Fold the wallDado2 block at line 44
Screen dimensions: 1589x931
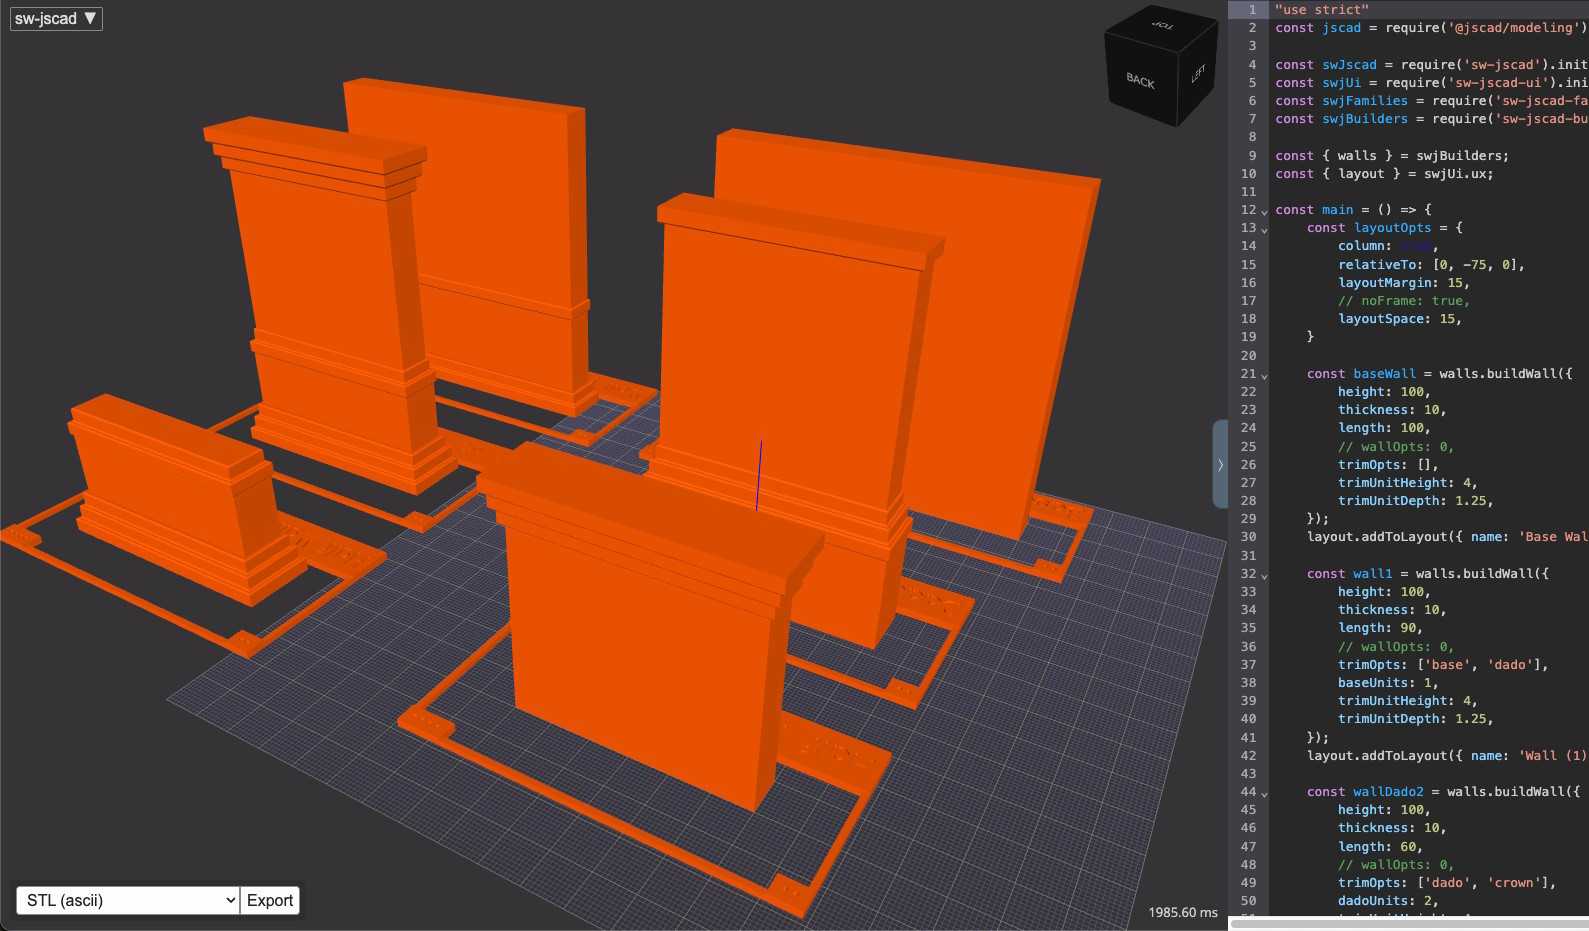[x=1264, y=793]
